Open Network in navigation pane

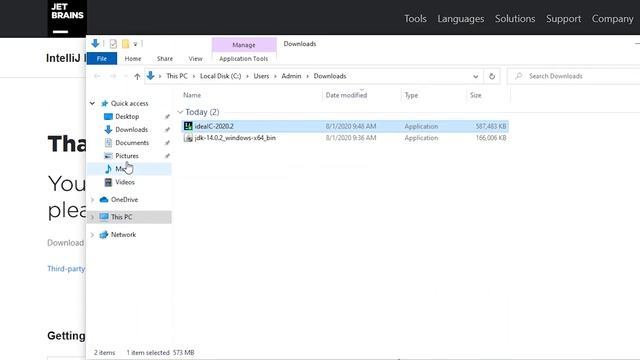click(123, 235)
